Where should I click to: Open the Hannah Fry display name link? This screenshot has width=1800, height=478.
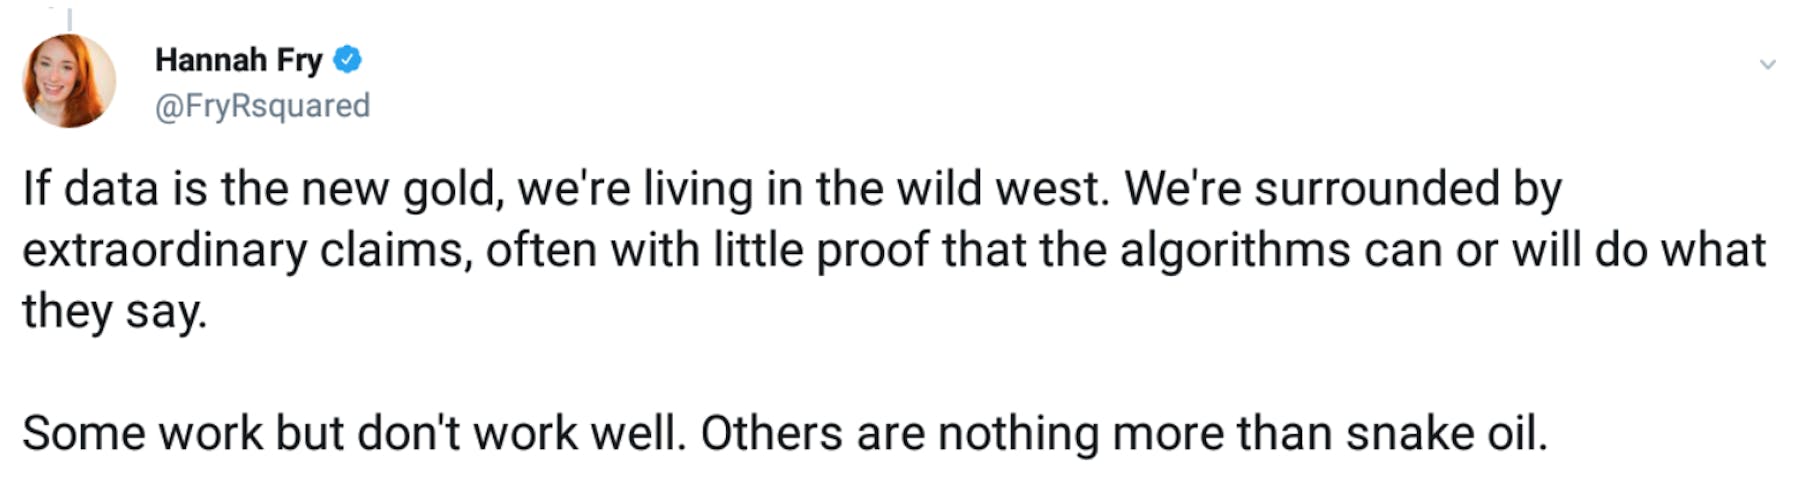(x=238, y=60)
